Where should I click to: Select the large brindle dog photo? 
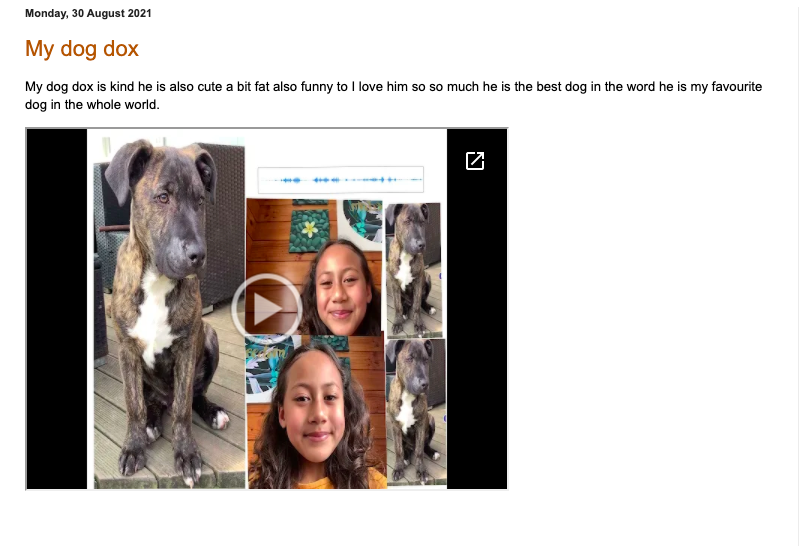coord(169,313)
